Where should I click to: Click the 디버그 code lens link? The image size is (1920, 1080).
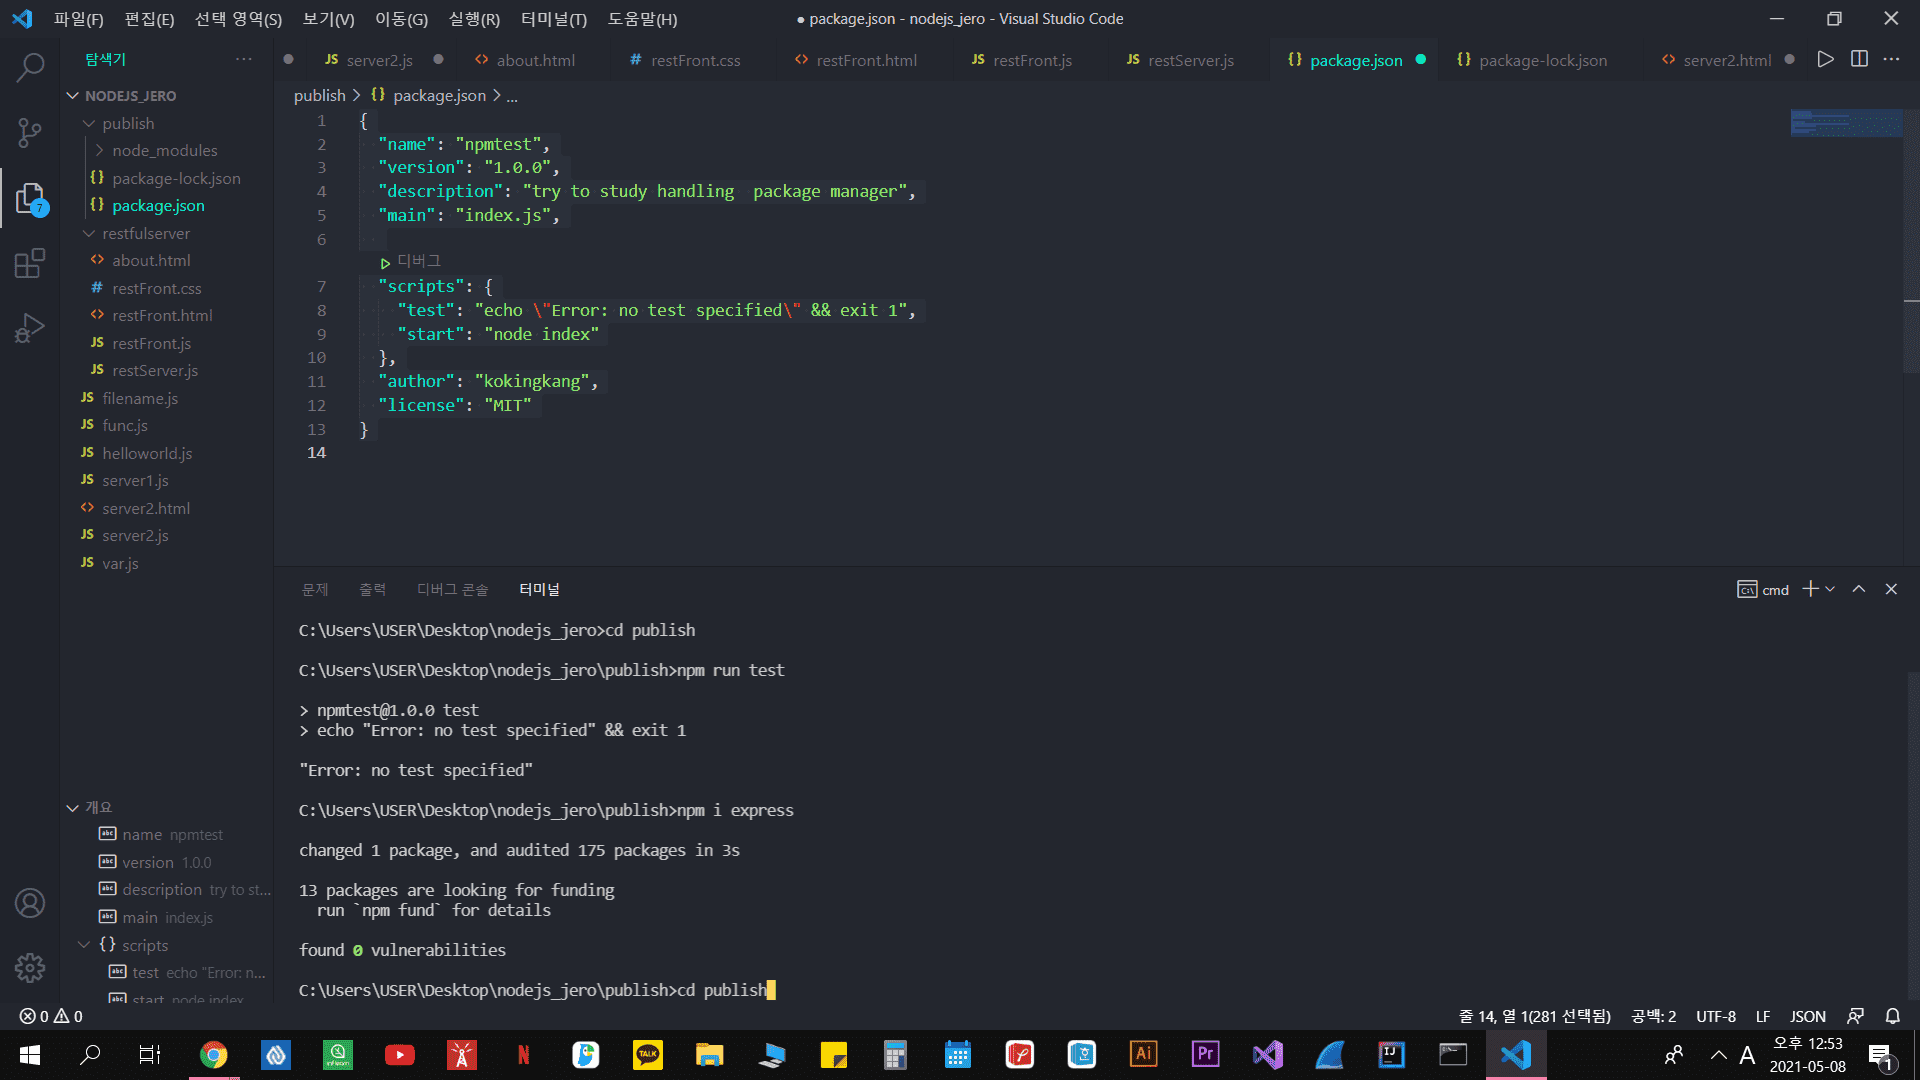point(418,261)
